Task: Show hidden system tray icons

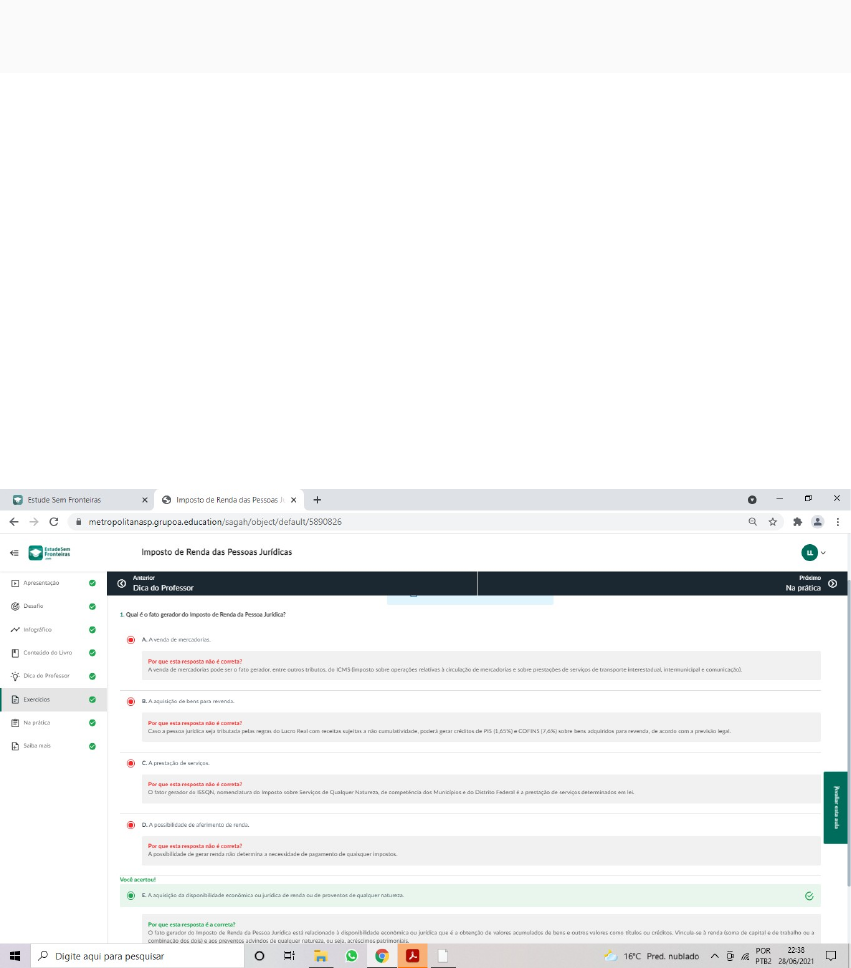Action: pyautogui.click(x=715, y=956)
